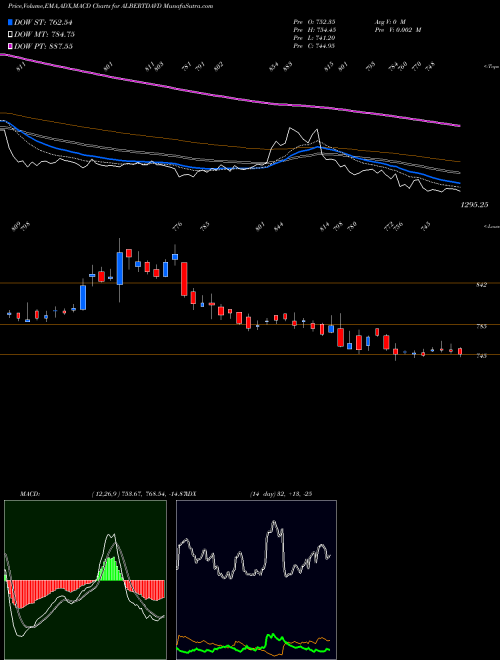Select the DOW MT value label
This screenshot has width=500, height=660.
pyautogui.click(x=45, y=34)
